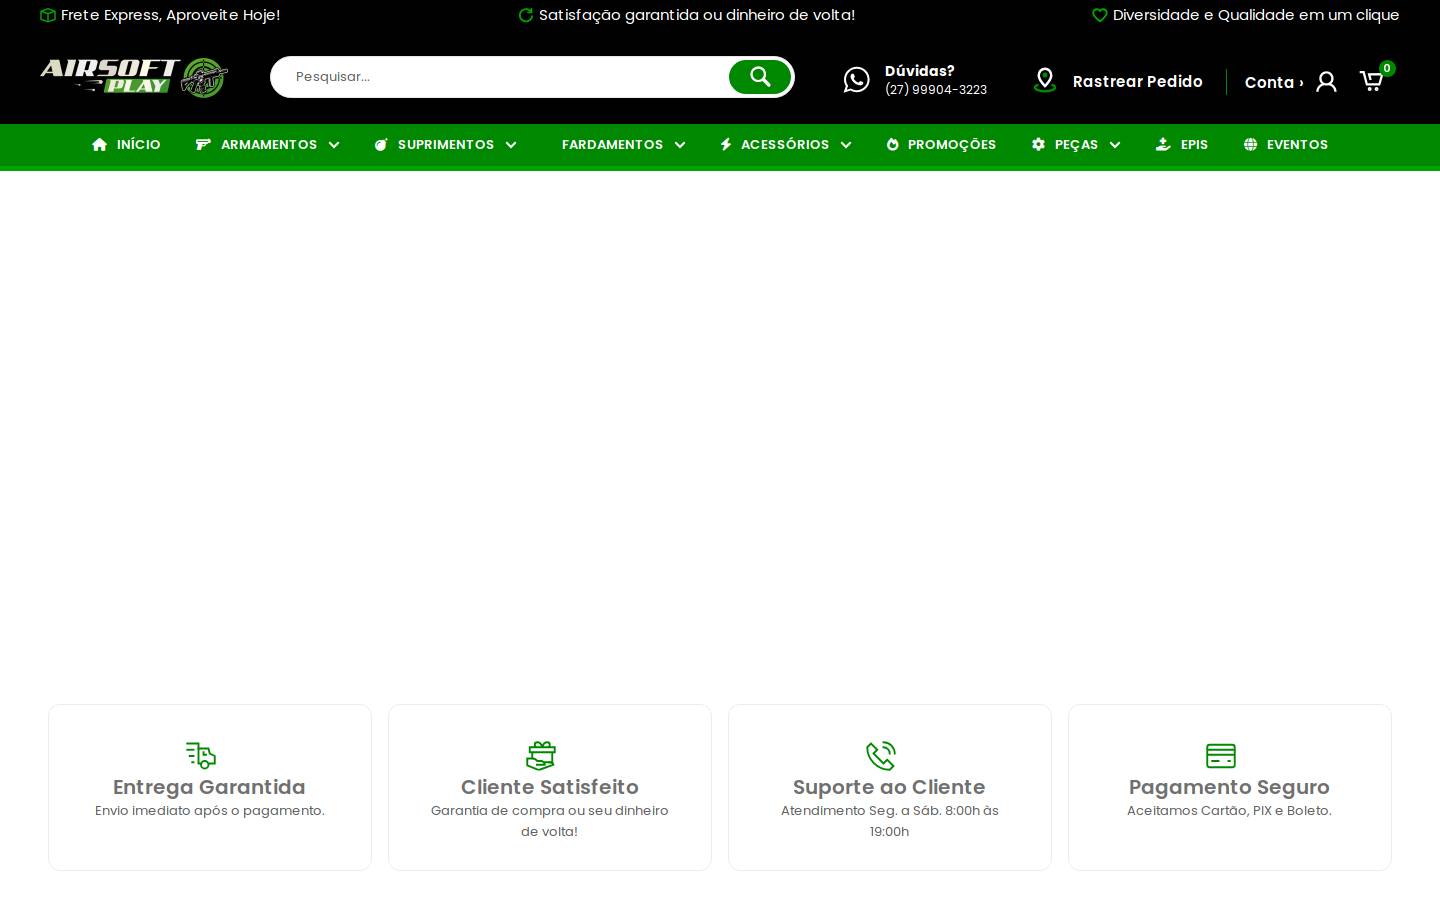Expand the ACESSÓRIOS dropdown chevron
The image size is (1440, 900).
(x=846, y=145)
